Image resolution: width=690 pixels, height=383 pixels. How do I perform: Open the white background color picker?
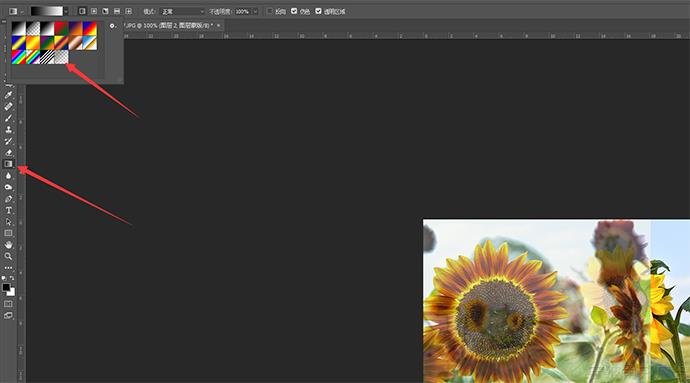(x=11, y=292)
